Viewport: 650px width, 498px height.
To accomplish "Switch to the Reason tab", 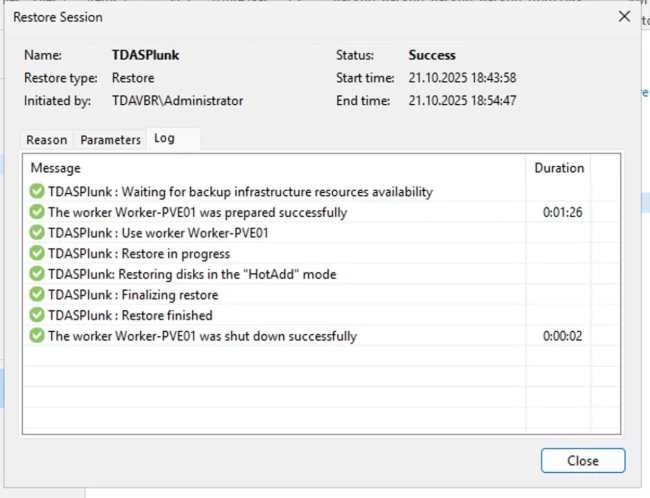I will [47, 140].
